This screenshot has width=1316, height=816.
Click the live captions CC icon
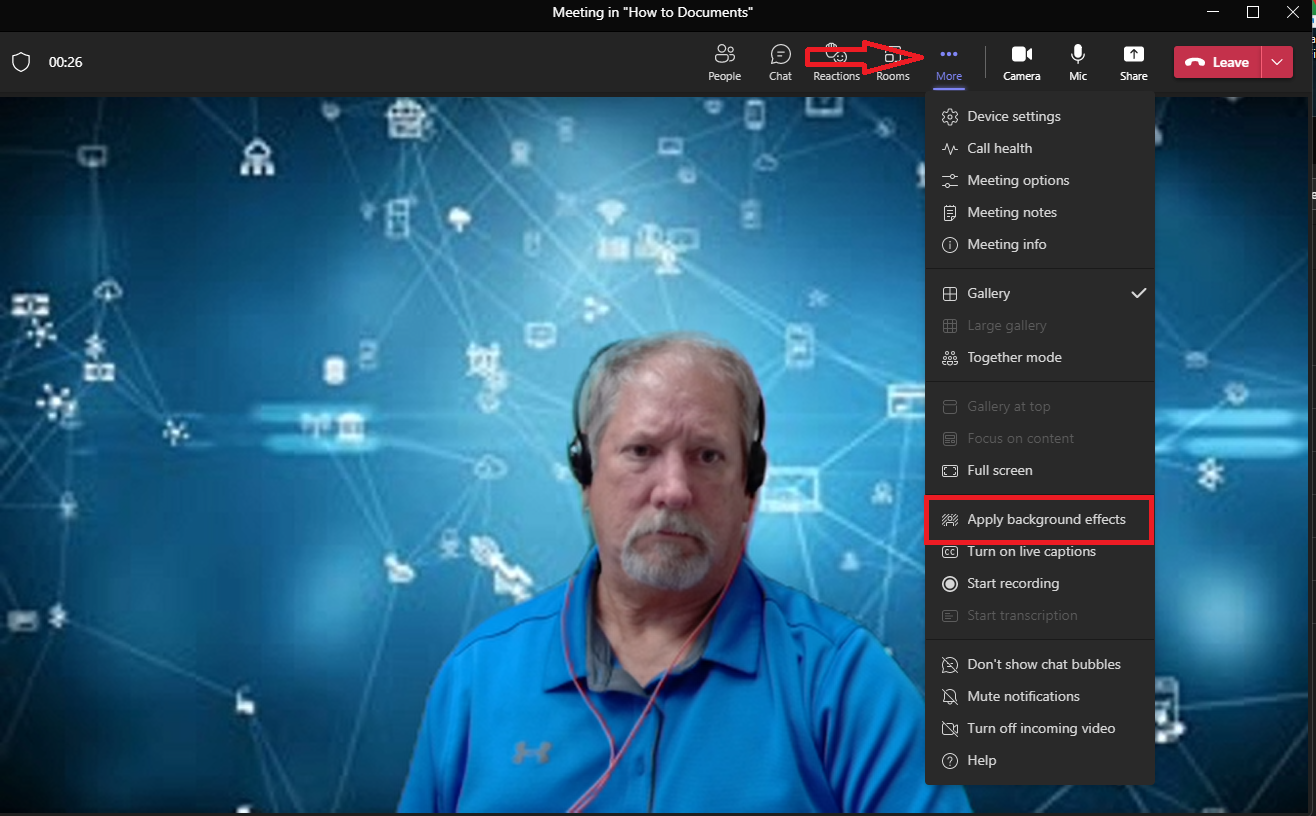(x=950, y=551)
